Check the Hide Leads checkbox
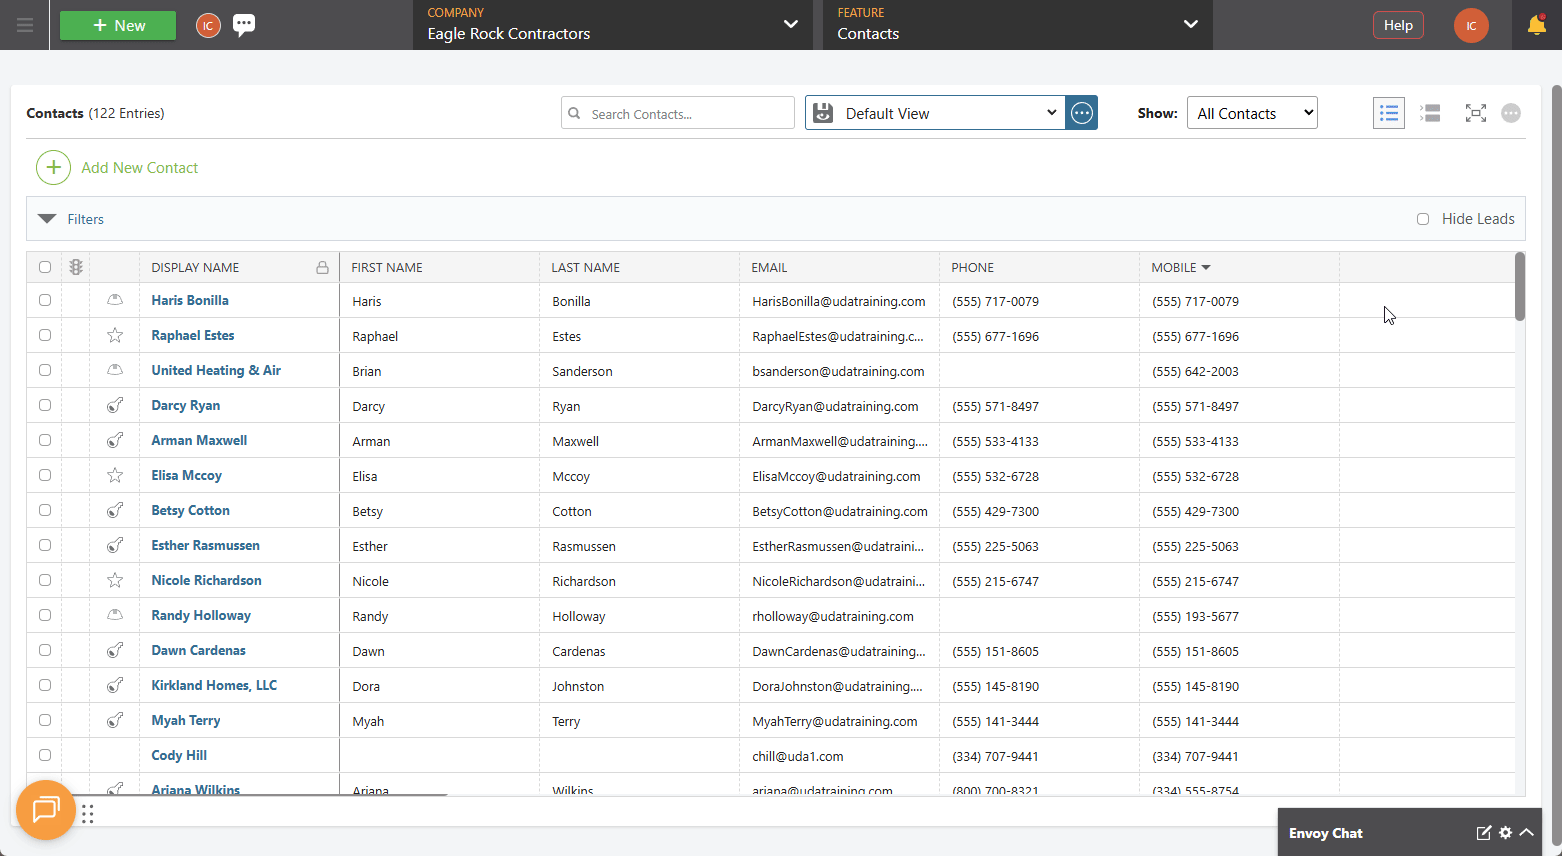The image size is (1562, 856). [x=1423, y=219]
